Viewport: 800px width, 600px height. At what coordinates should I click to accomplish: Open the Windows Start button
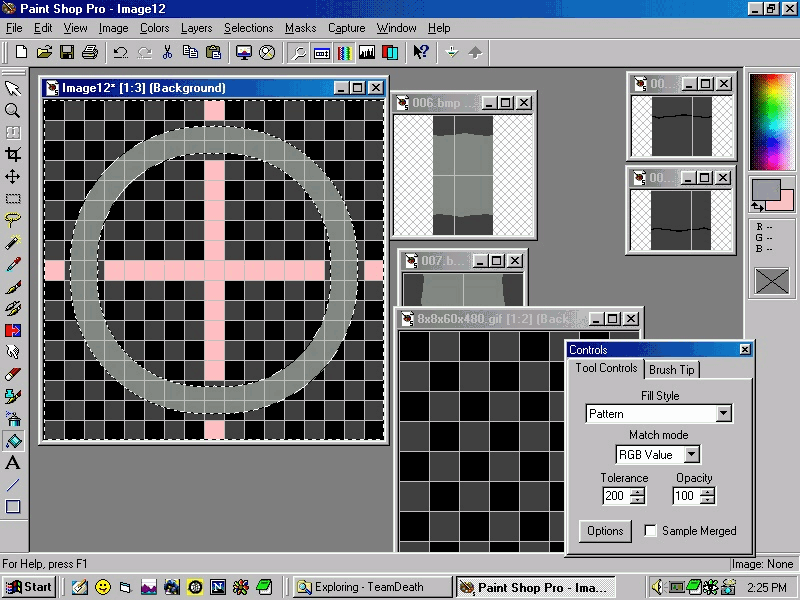click(29, 587)
